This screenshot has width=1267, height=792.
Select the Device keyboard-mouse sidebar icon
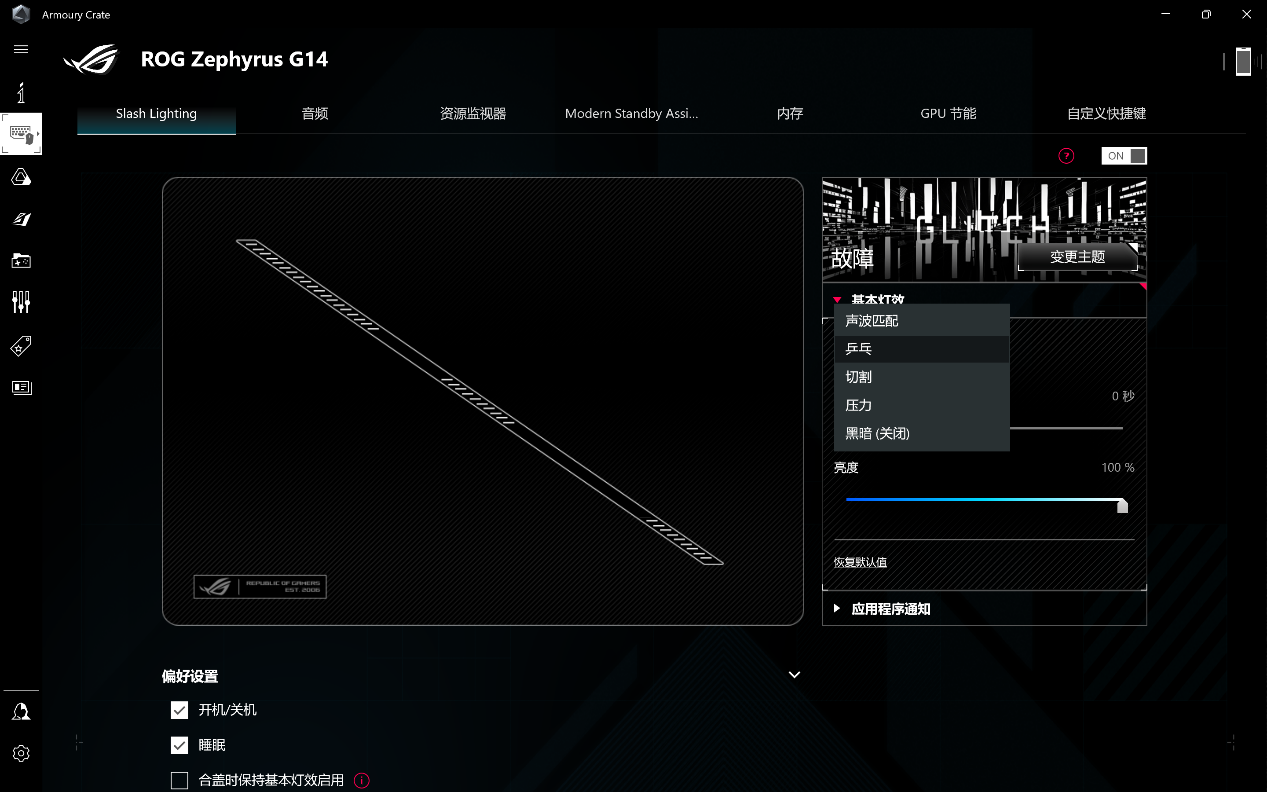point(21,134)
